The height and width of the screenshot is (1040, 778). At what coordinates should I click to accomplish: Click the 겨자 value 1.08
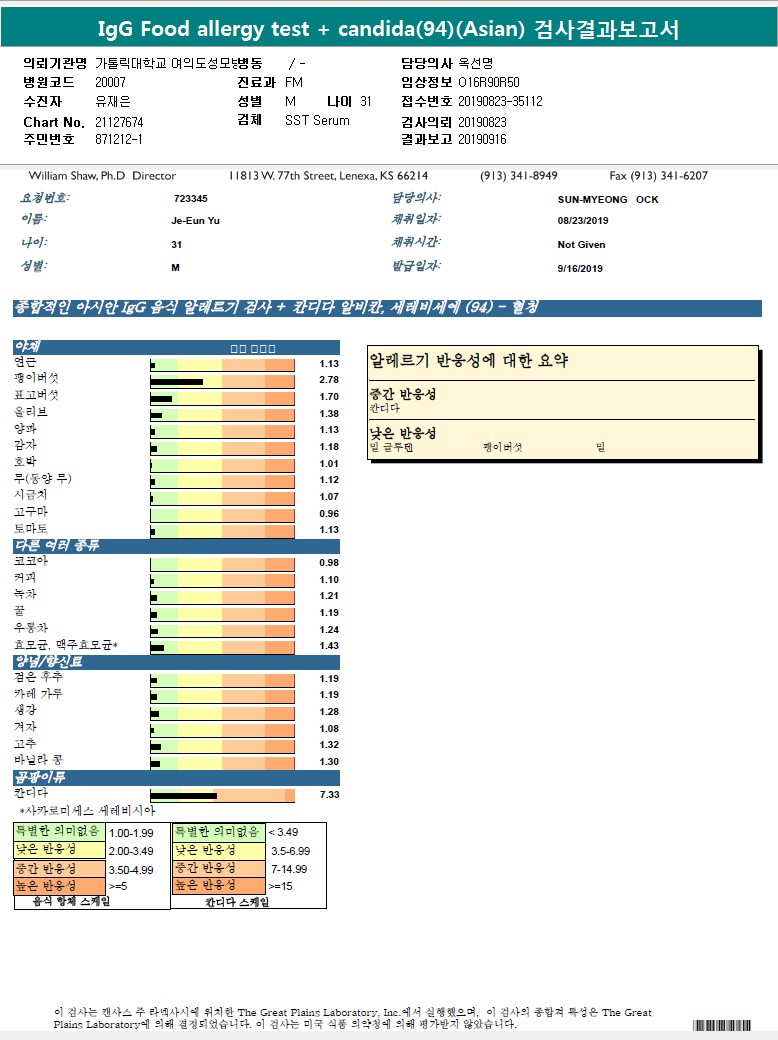329,728
